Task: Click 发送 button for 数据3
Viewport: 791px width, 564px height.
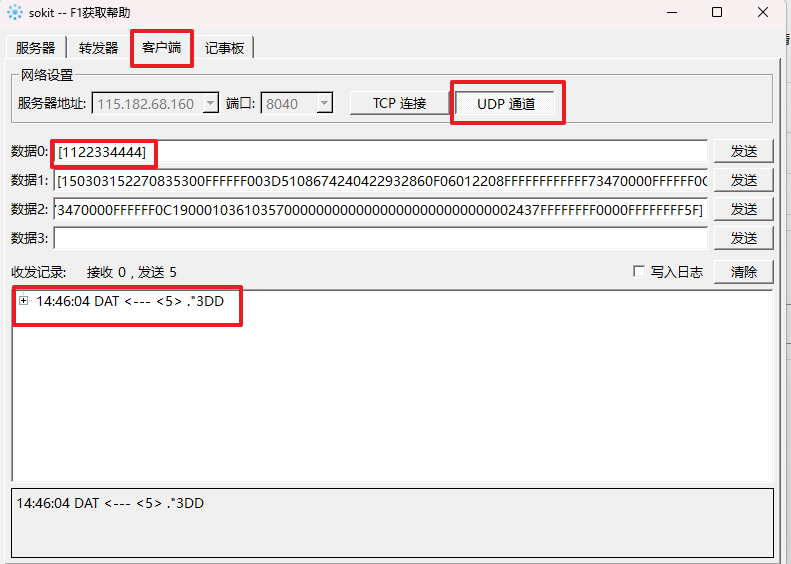Action: tap(744, 238)
